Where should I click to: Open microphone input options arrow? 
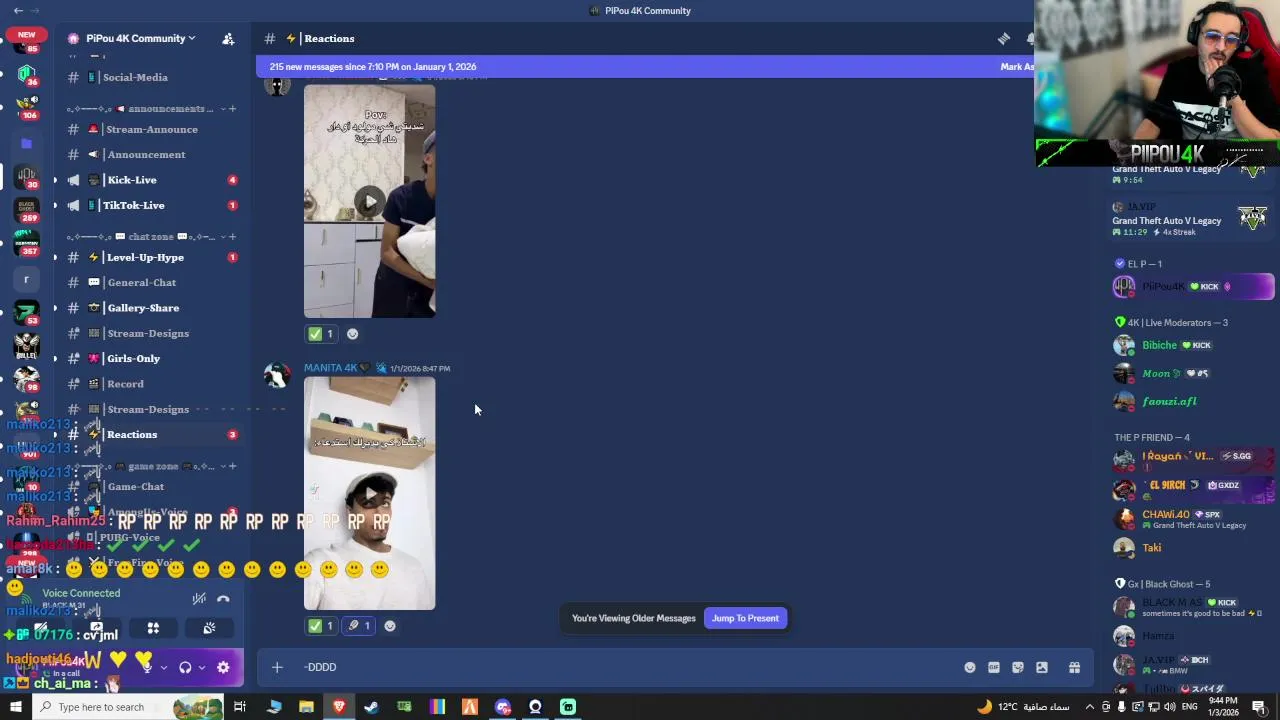tap(163, 667)
